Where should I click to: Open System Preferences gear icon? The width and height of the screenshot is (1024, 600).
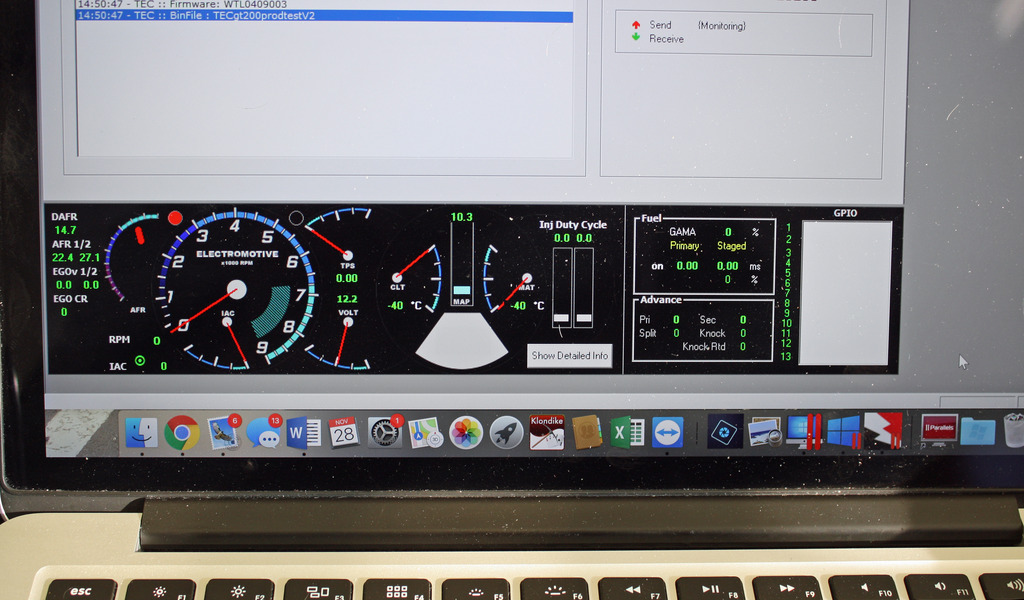384,432
